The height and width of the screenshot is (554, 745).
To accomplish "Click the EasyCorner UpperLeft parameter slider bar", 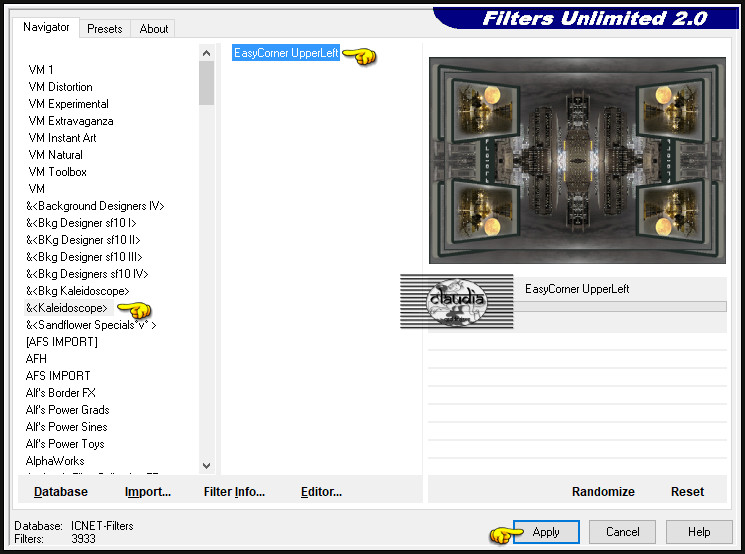I will pos(621,306).
